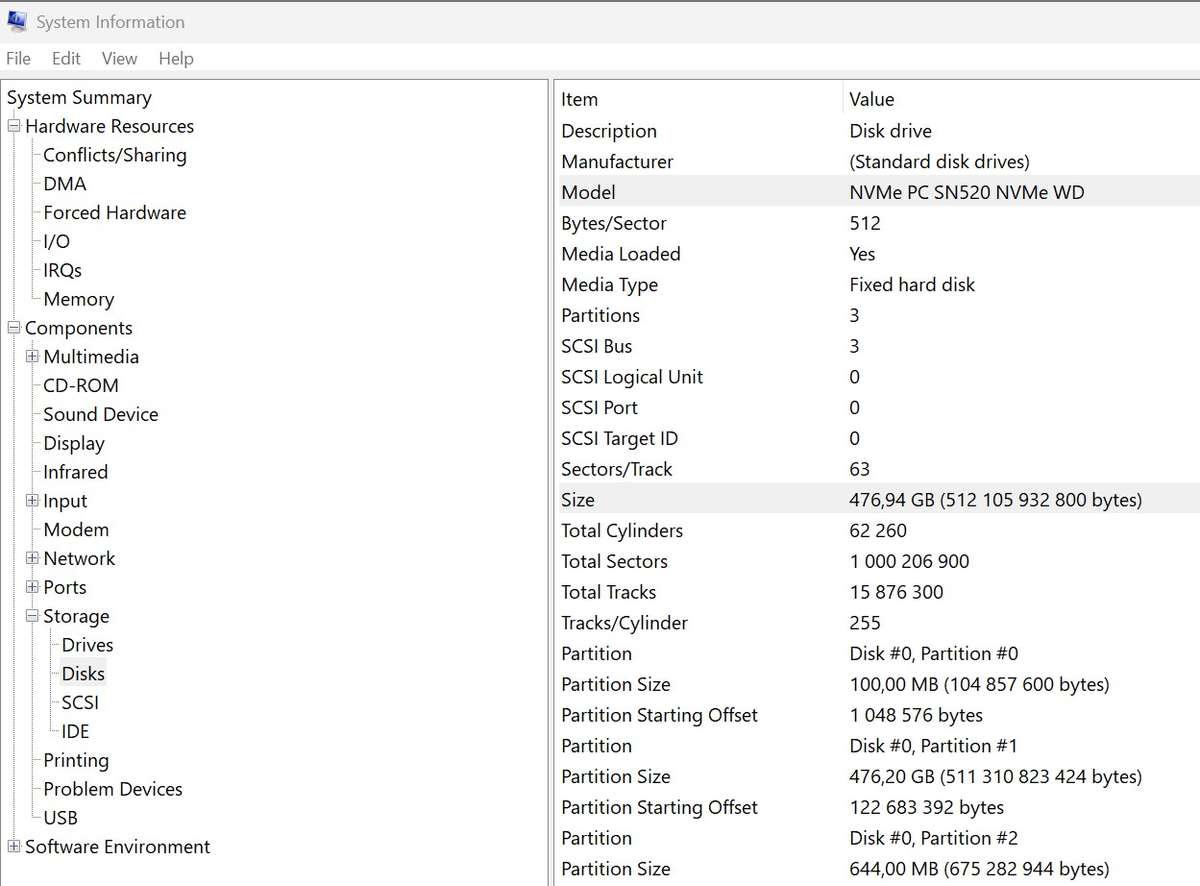Click the Value column header
This screenshot has width=1200, height=886.
point(871,99)
